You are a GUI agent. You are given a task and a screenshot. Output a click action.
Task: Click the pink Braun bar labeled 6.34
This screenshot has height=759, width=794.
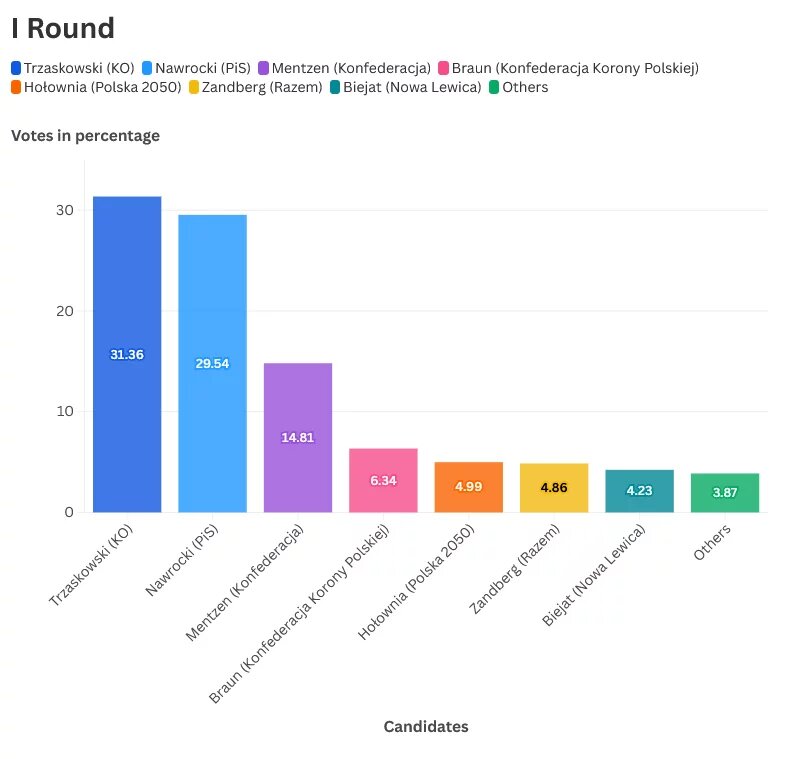click(x=383, y=480)
